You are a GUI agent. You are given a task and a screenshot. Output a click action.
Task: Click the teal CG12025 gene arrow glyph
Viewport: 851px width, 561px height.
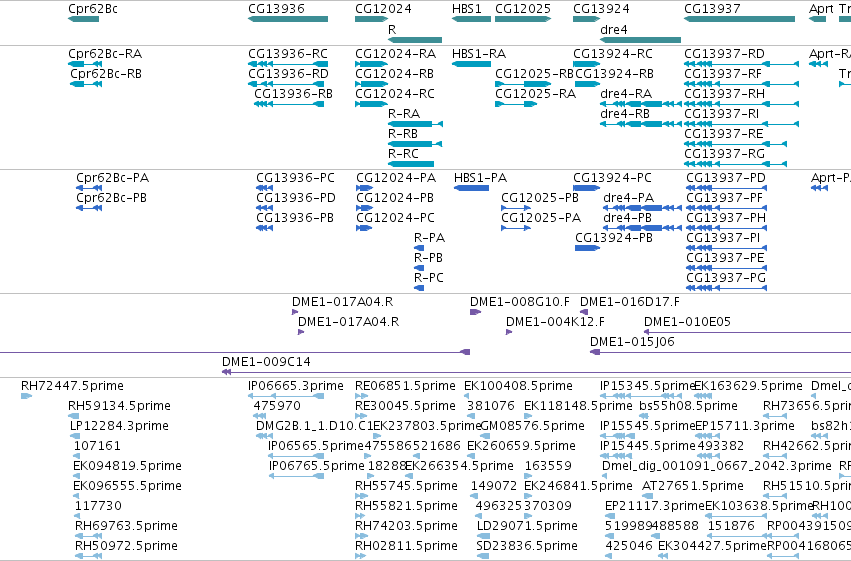pos(523,19)
